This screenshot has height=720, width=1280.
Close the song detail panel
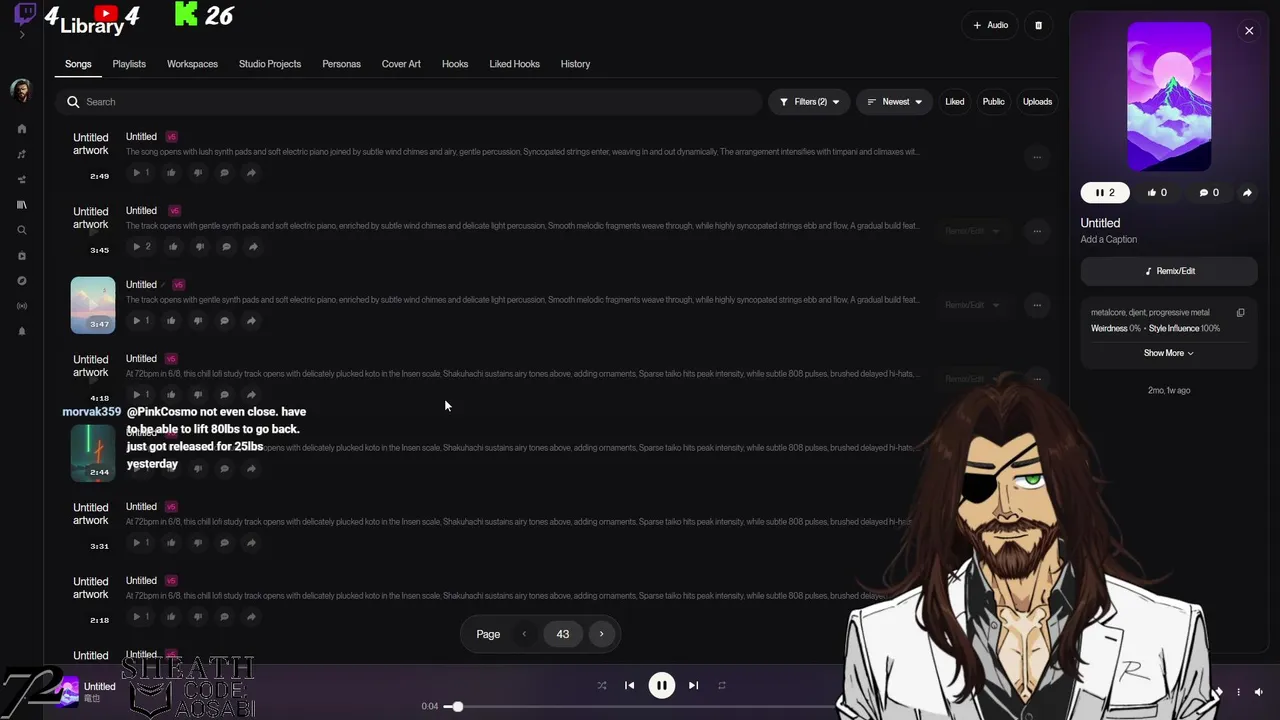point(1249,31)
